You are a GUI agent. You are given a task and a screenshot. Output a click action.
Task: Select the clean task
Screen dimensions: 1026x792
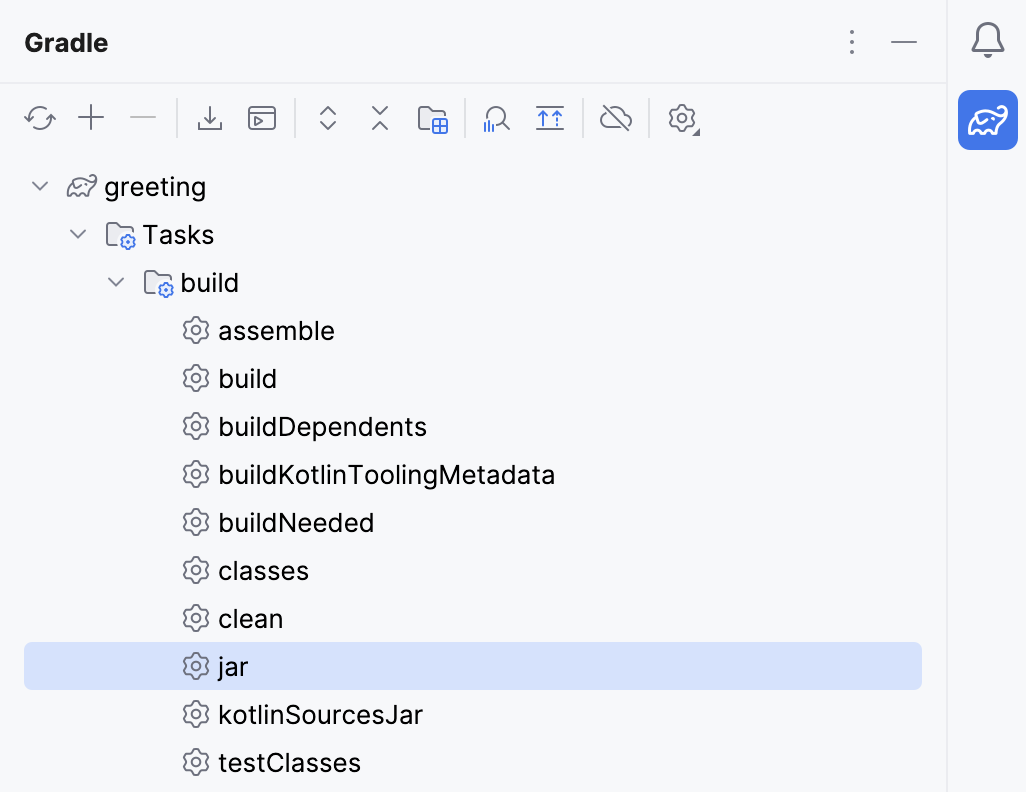250,618
